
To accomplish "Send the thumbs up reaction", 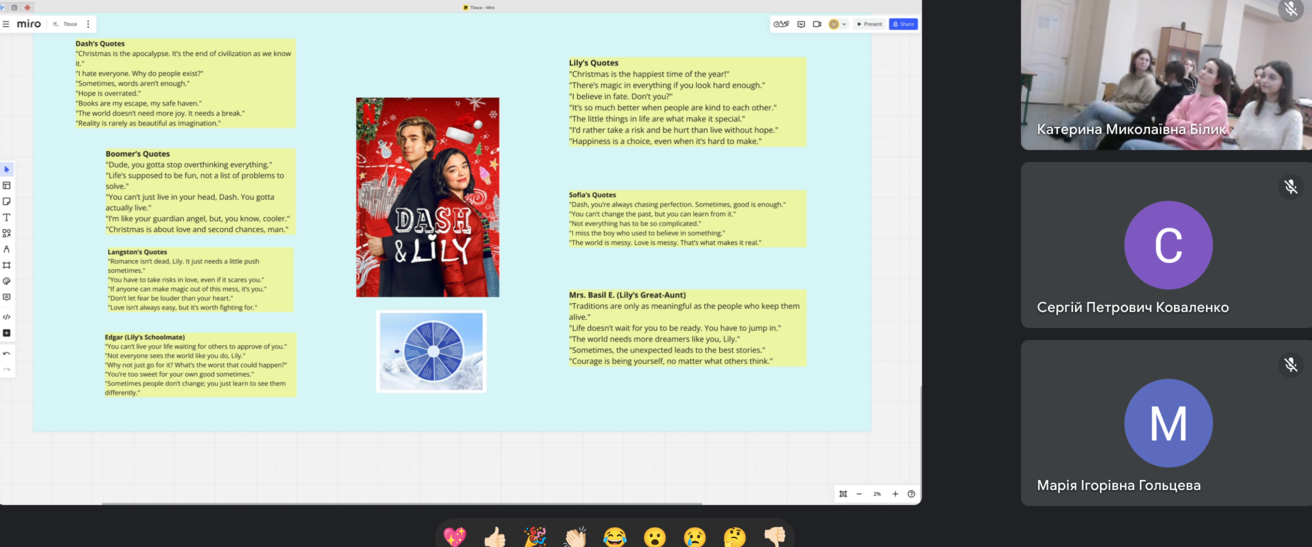I will click(x=495, y=537).
